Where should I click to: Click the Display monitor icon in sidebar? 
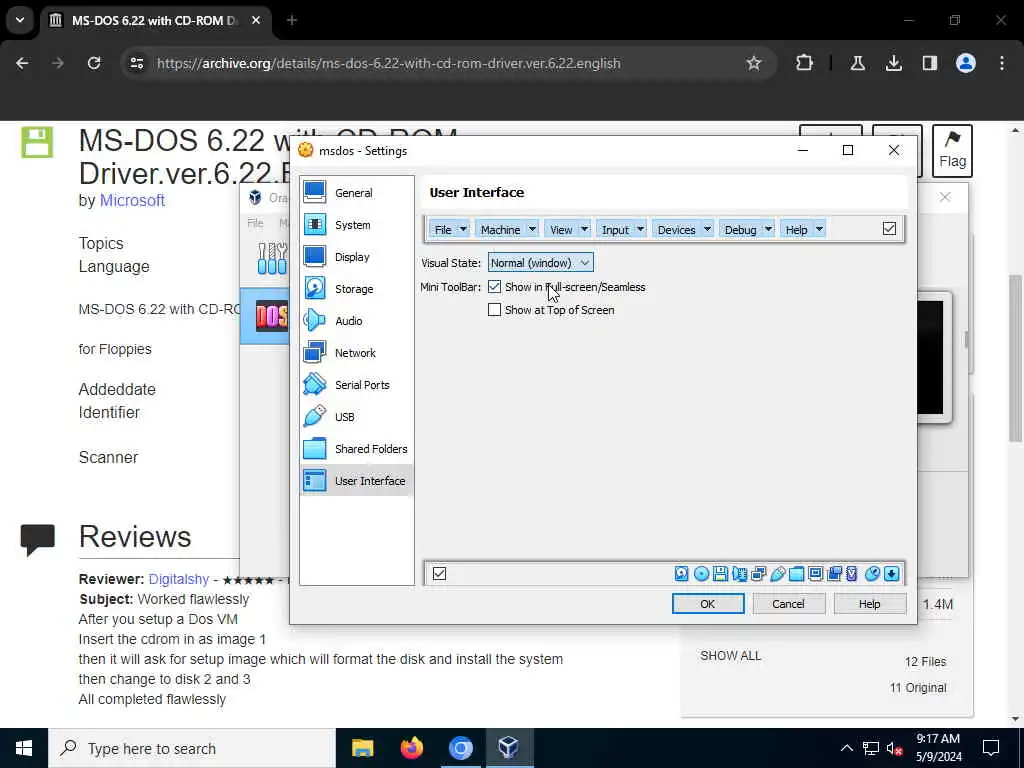click(x=314, y=256)
